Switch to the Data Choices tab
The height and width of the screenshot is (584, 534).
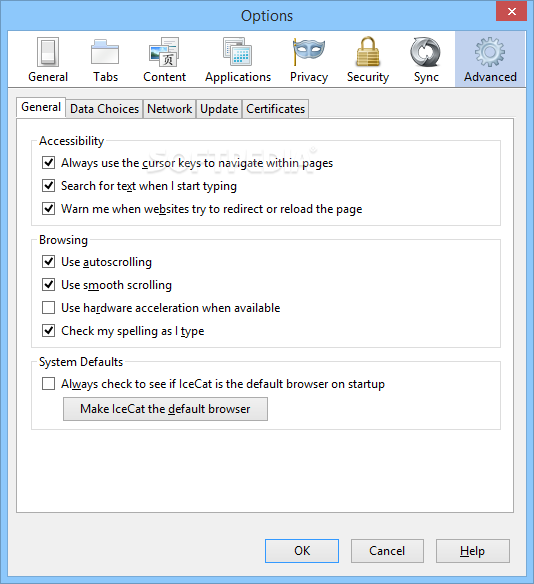(x=104, y=109)
